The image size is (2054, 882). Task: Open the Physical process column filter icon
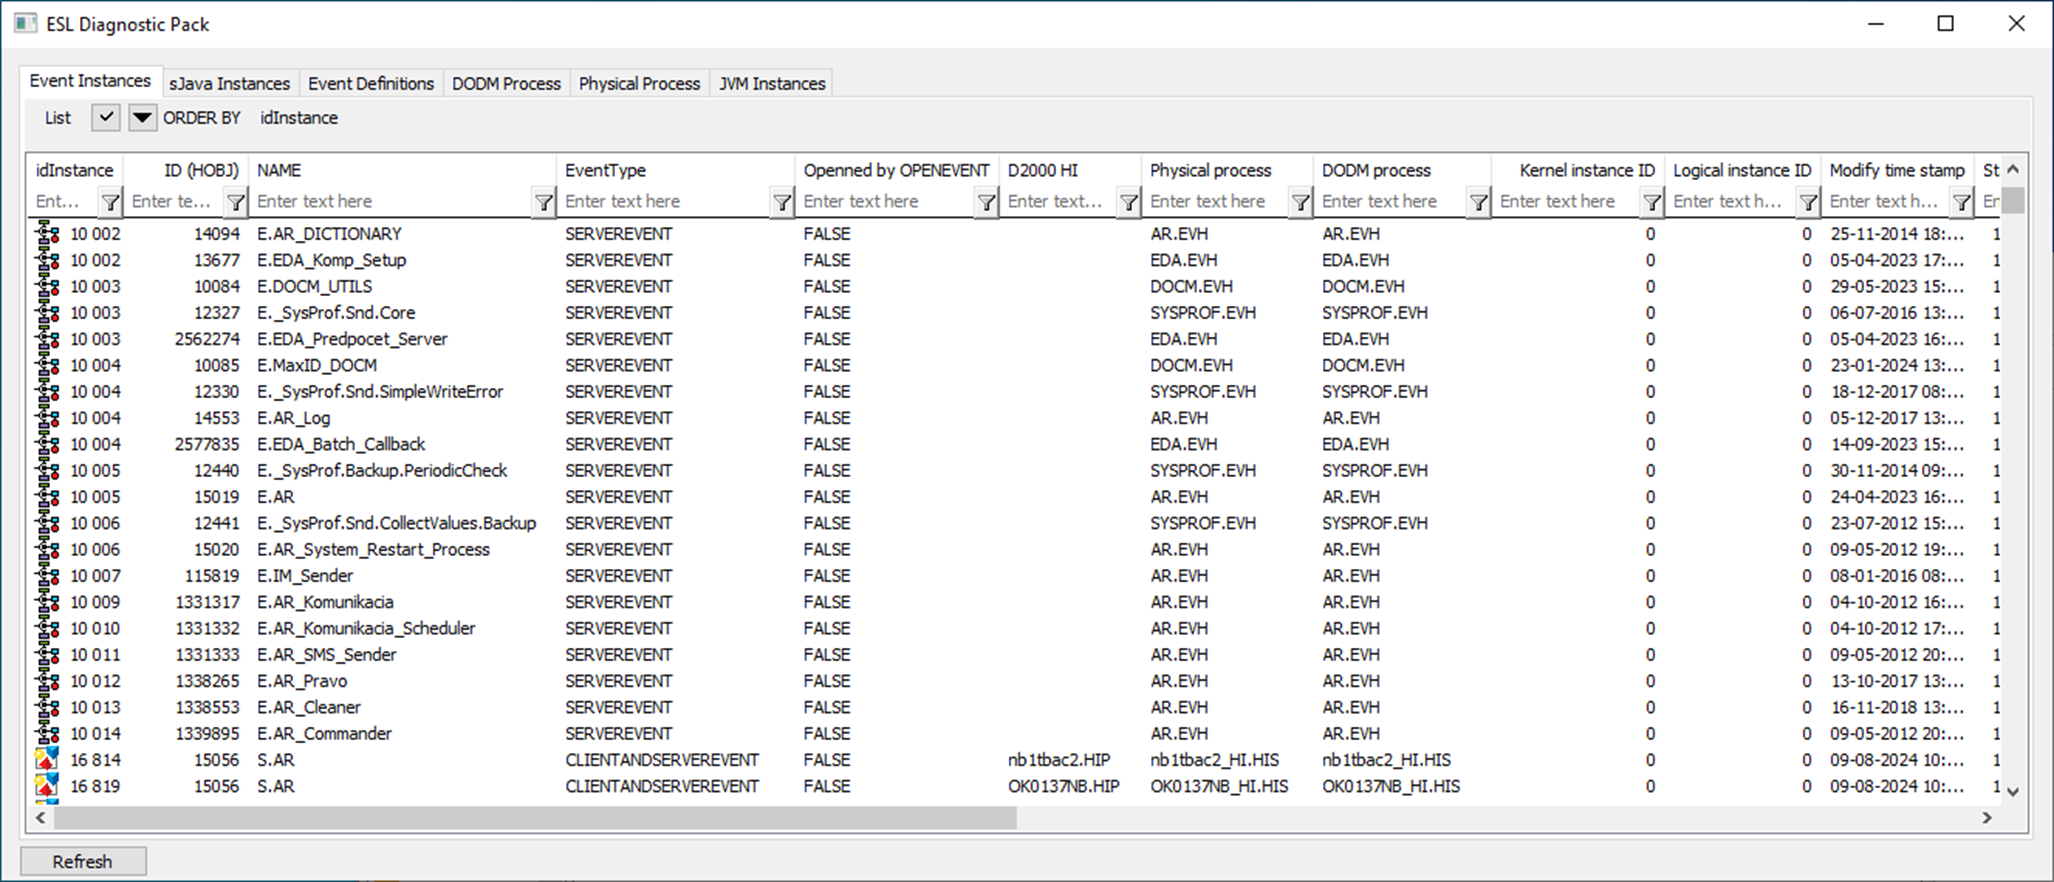coord(1300,202)
